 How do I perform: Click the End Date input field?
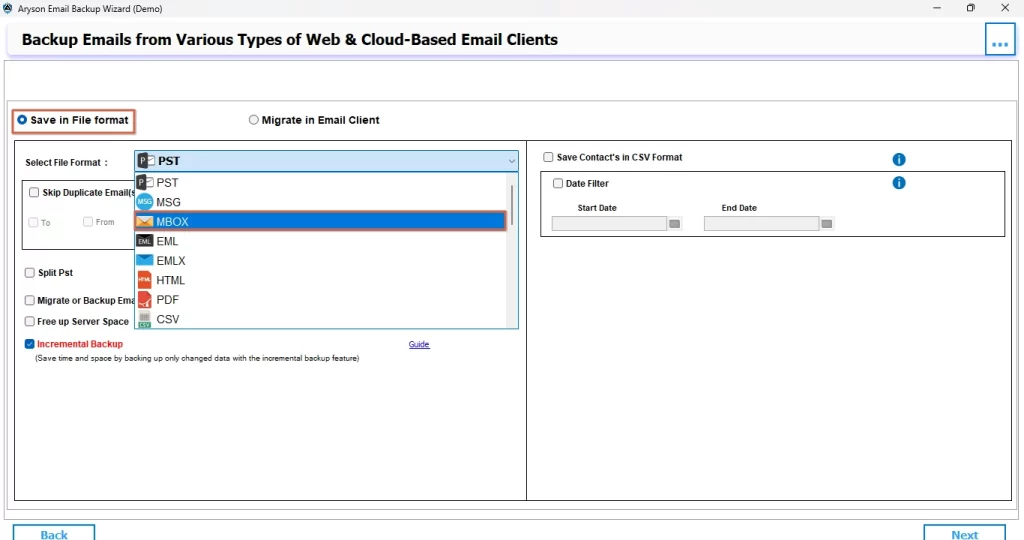click(761, 224)
